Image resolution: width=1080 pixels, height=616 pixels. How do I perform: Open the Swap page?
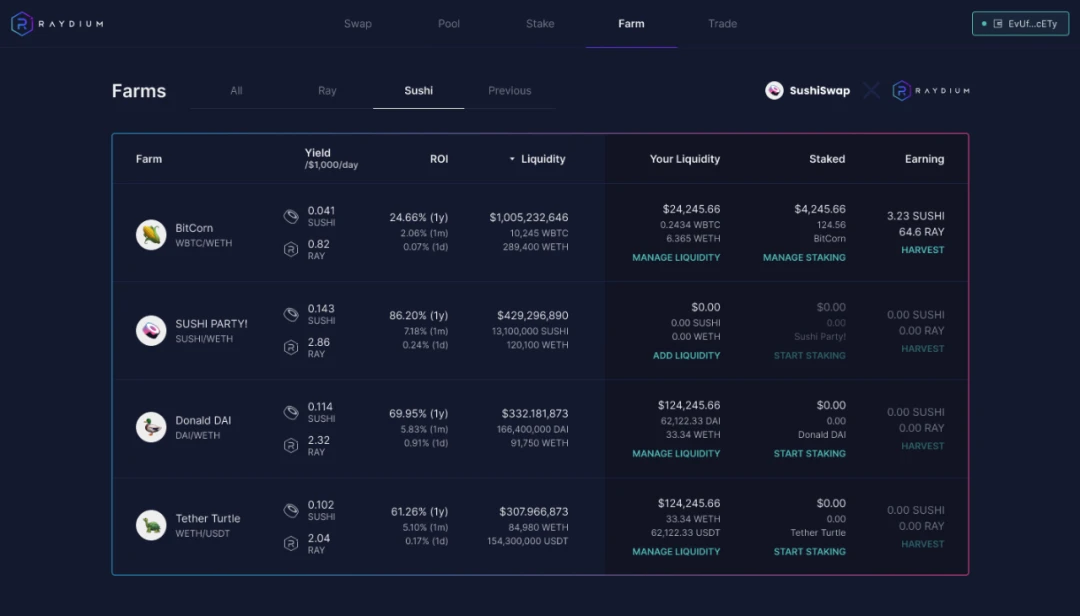[x=357, y=23]
